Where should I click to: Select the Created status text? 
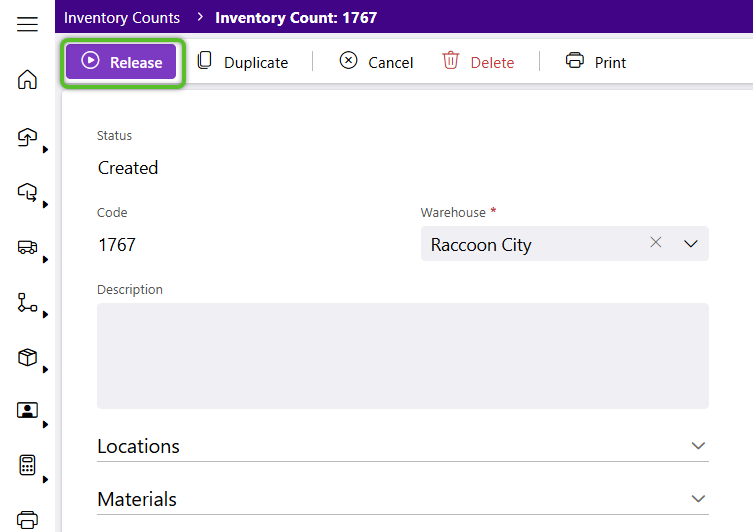coord(128,168)
